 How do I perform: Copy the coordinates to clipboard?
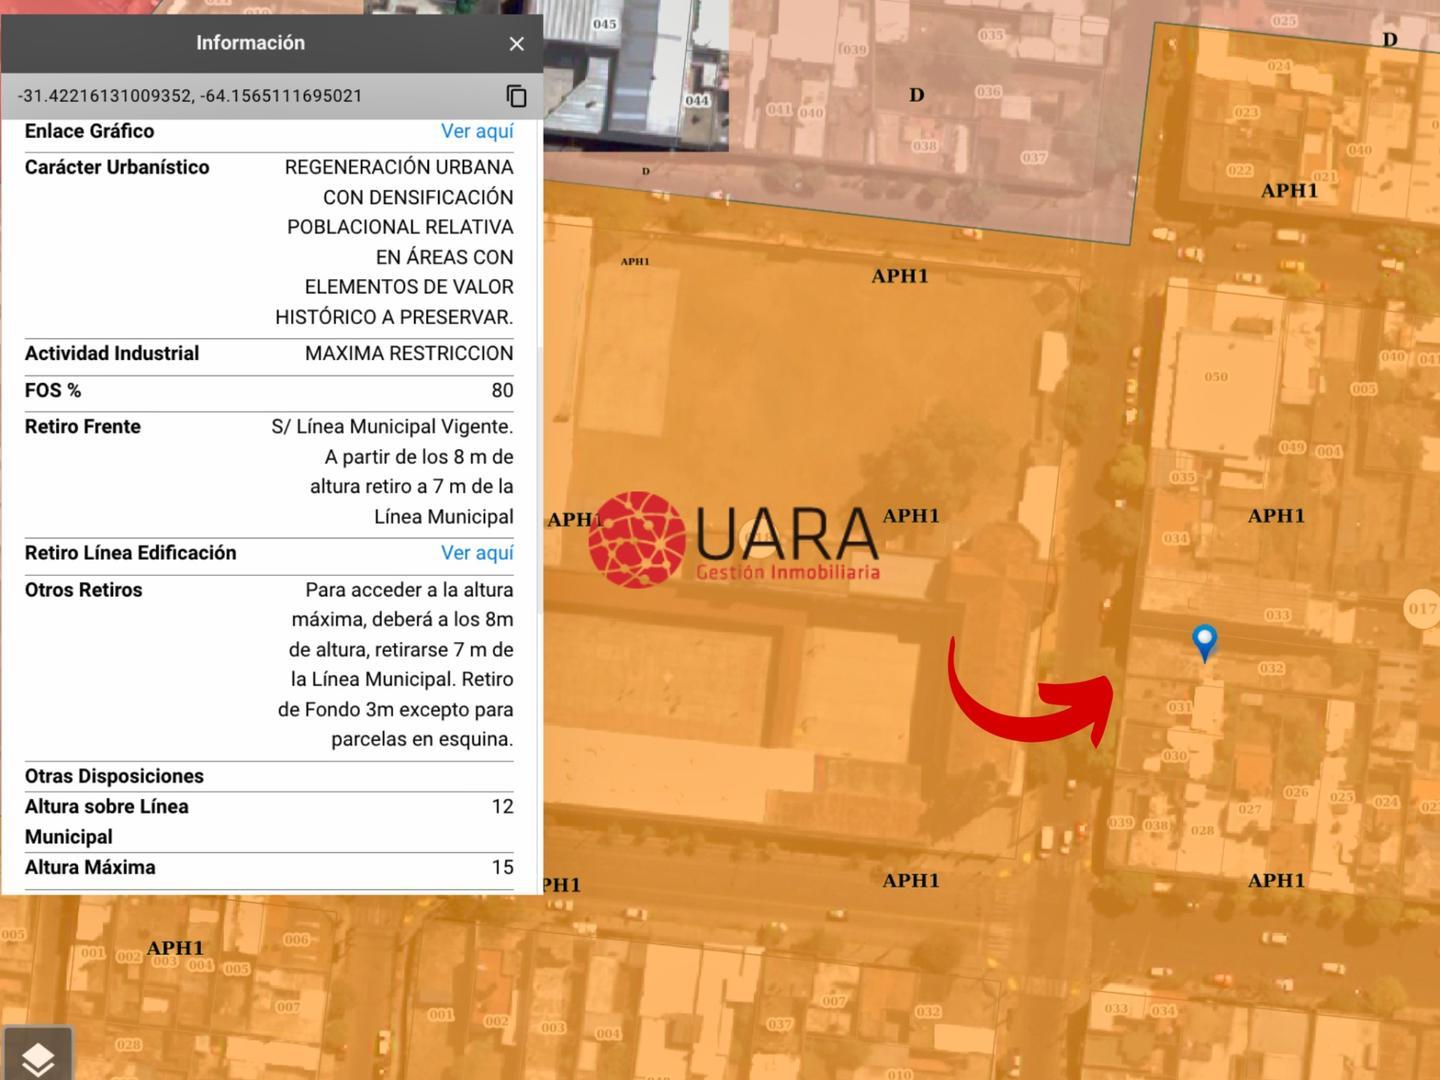(x=516, y=96)
